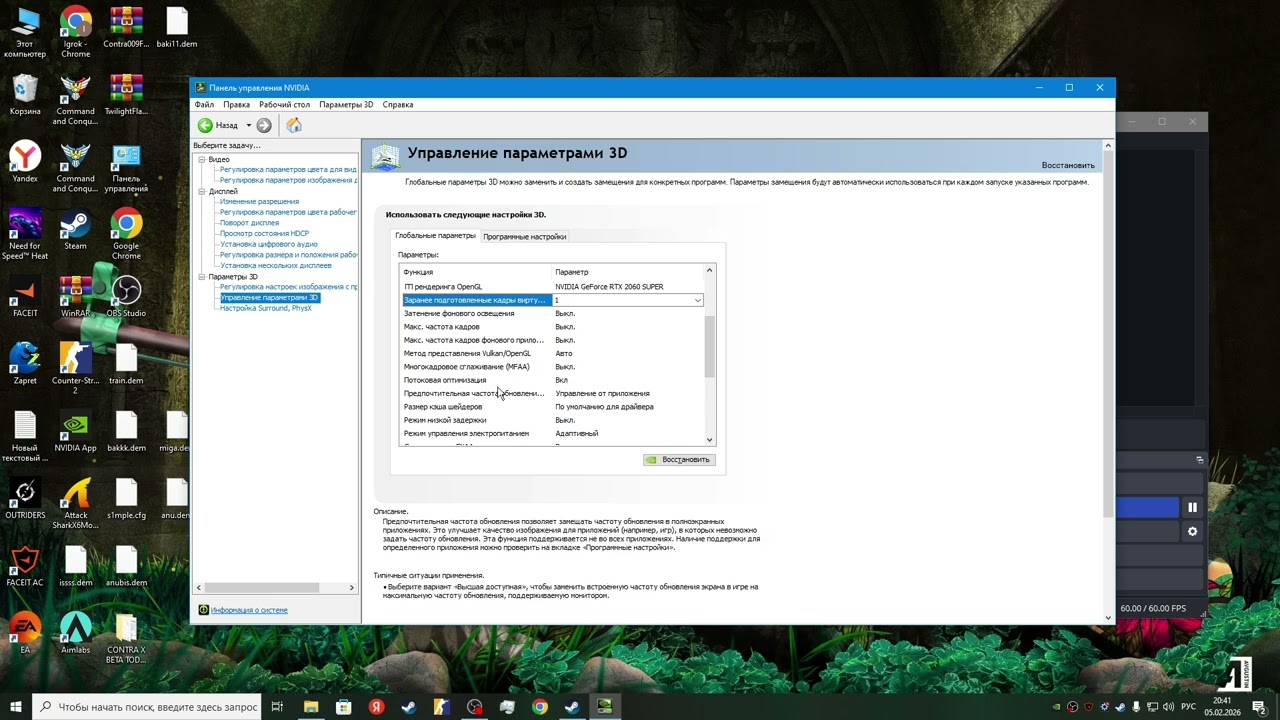Open OBS Studio desktop shortcut
Screen dimensions: 1280x720
[x=126, y=298]
